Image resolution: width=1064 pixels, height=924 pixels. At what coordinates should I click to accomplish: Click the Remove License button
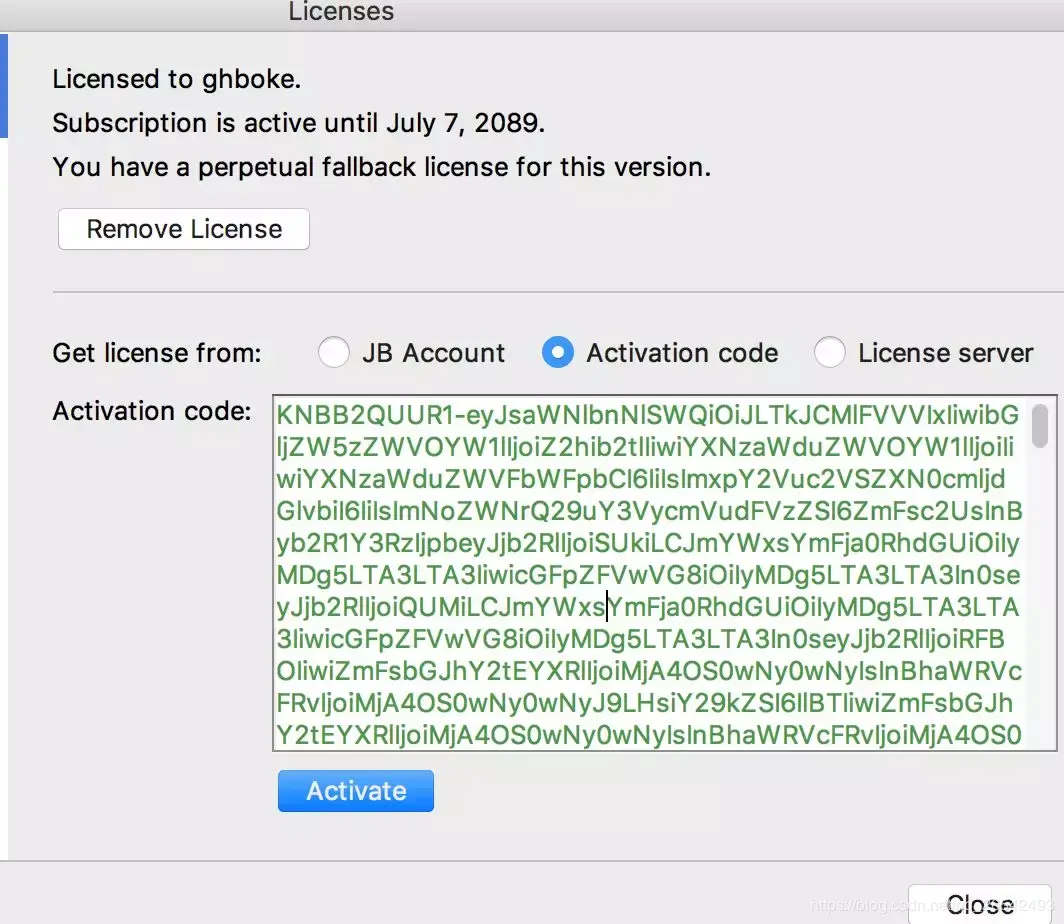coord(184,229)
